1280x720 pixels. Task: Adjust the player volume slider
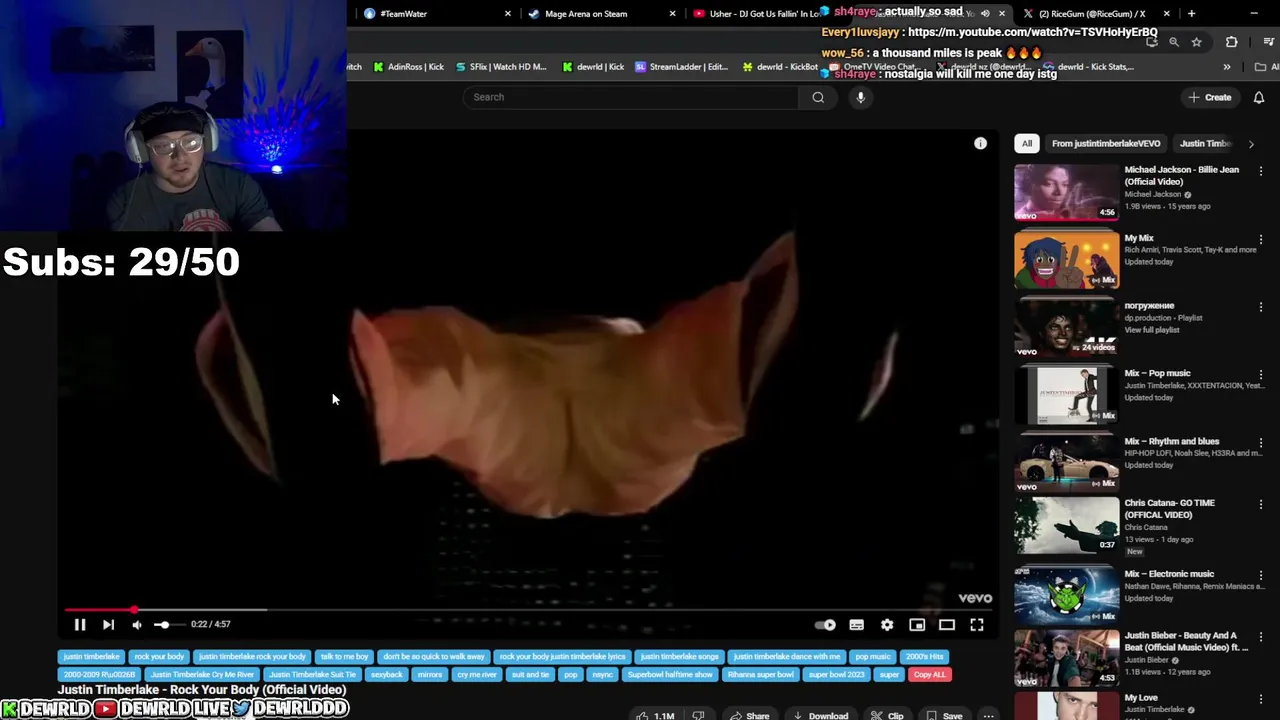tap(168, 624)
